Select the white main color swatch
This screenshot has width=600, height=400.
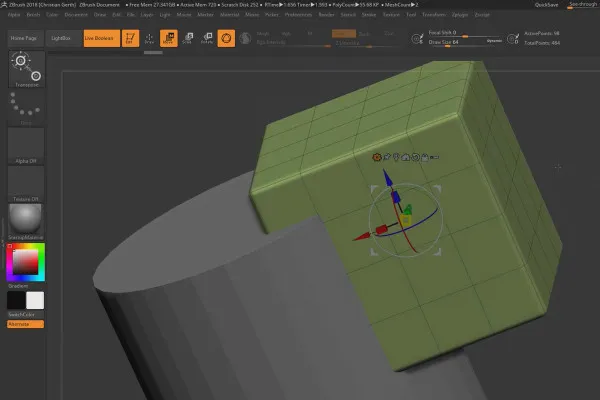point(35,300)
